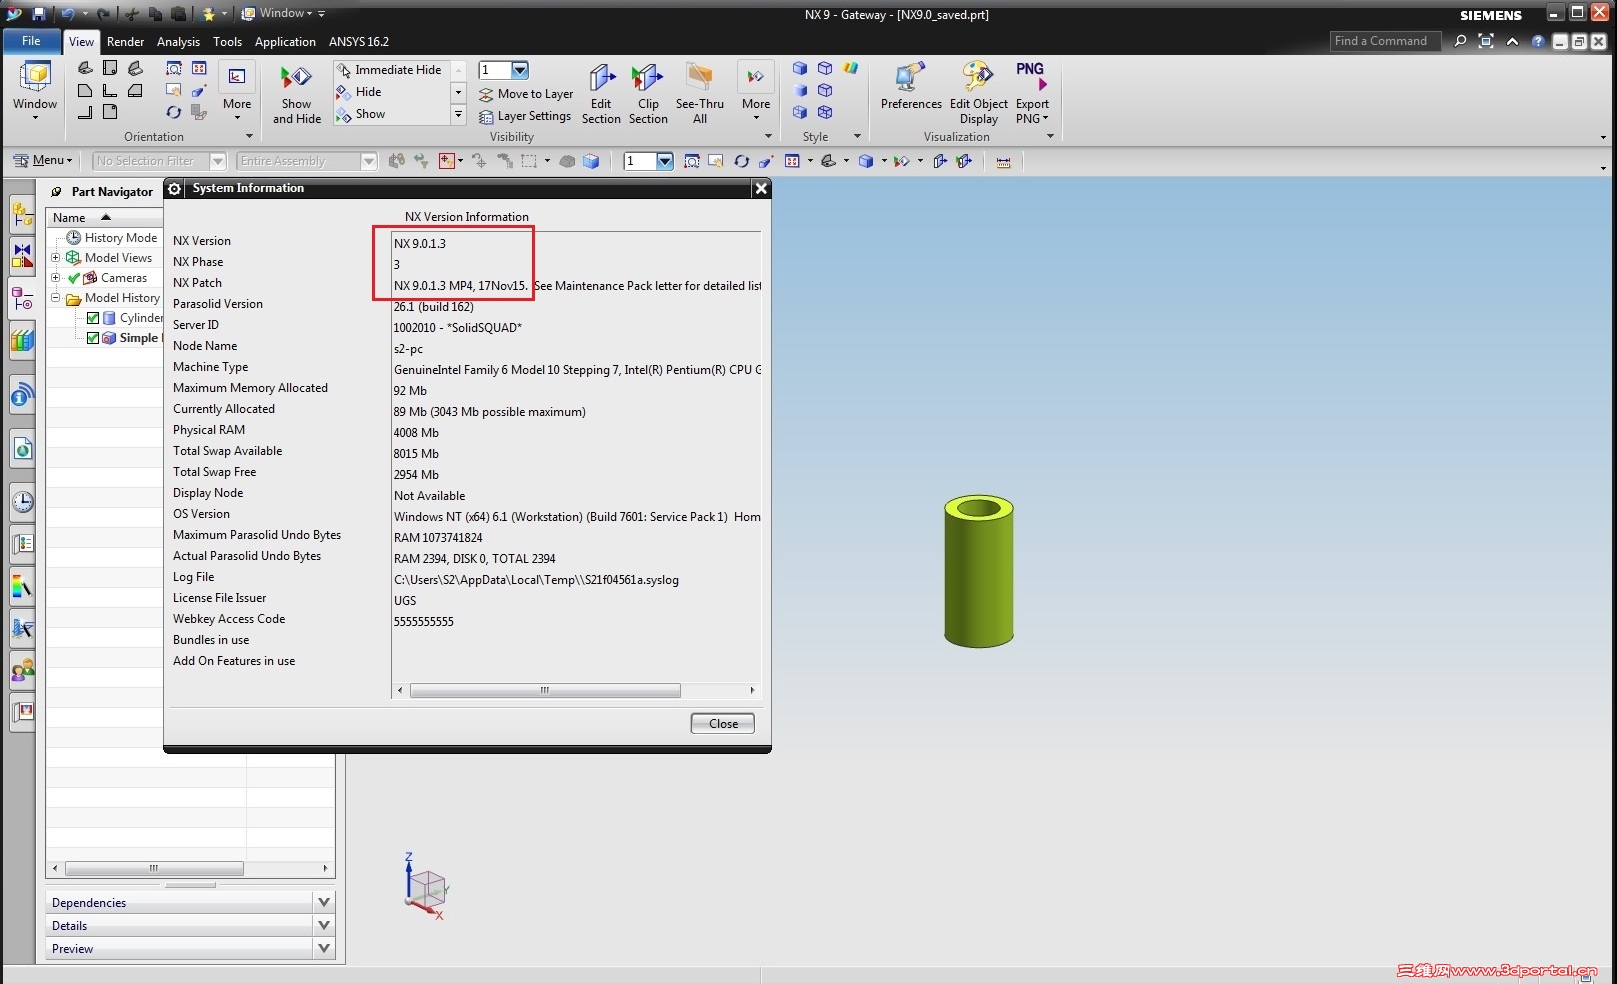Screen dimensions: 1617x984
Task: Click More in the Visibility group
Action: coord(756,92)
